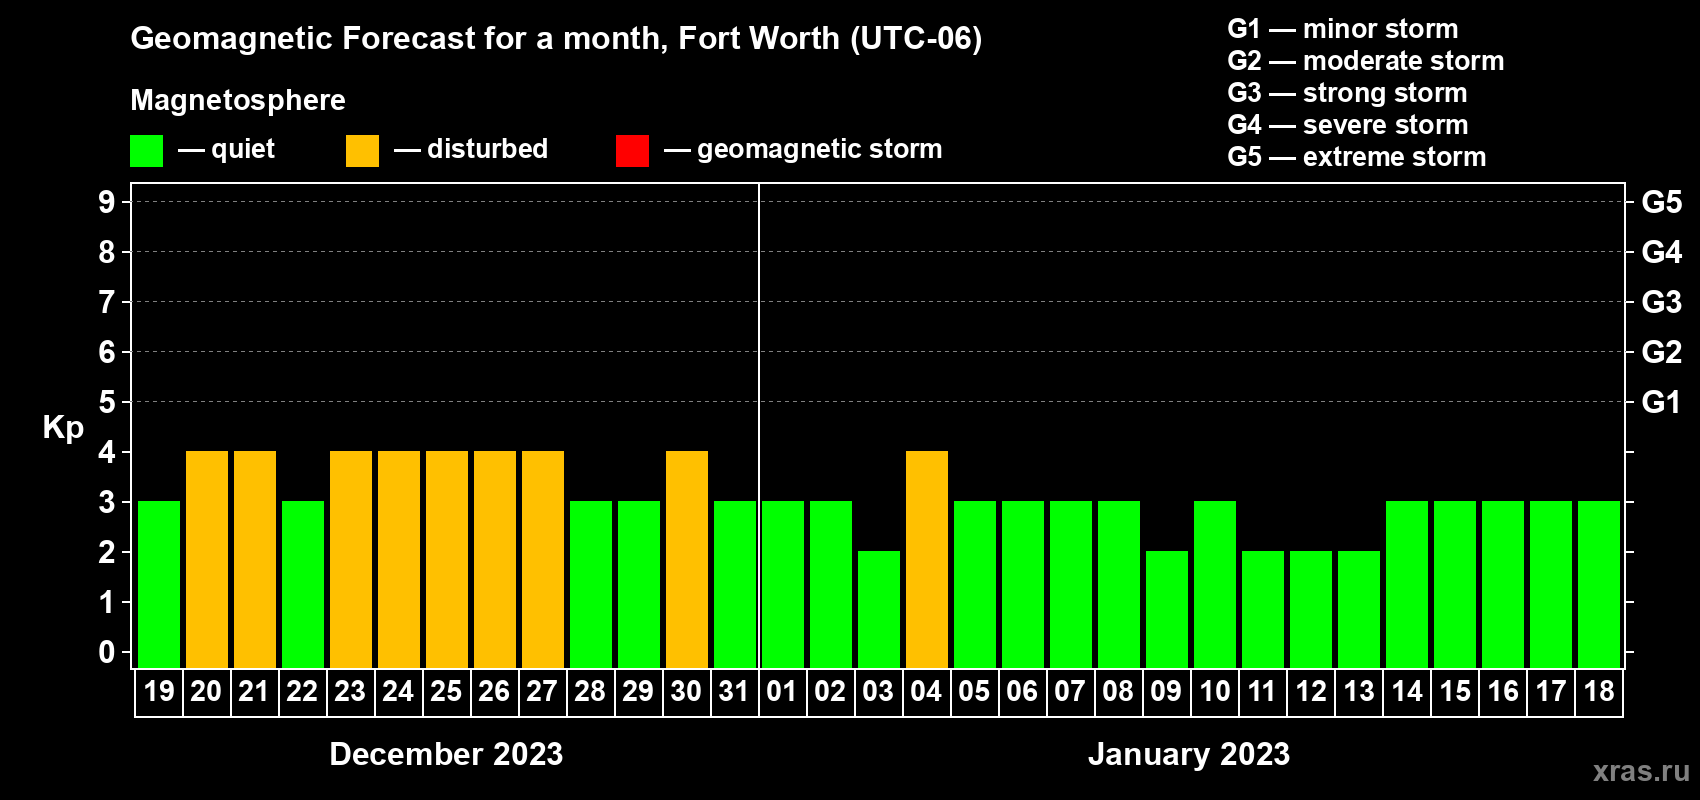Click the G1 label on right axis

[1662, 402]
